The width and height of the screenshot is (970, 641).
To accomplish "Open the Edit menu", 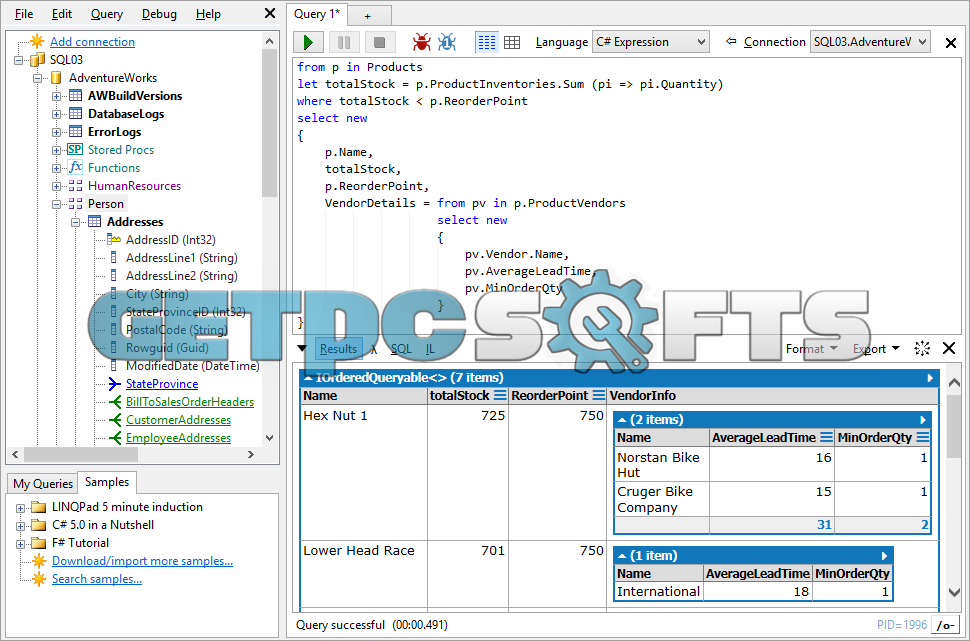I will (x=62, y=14).
